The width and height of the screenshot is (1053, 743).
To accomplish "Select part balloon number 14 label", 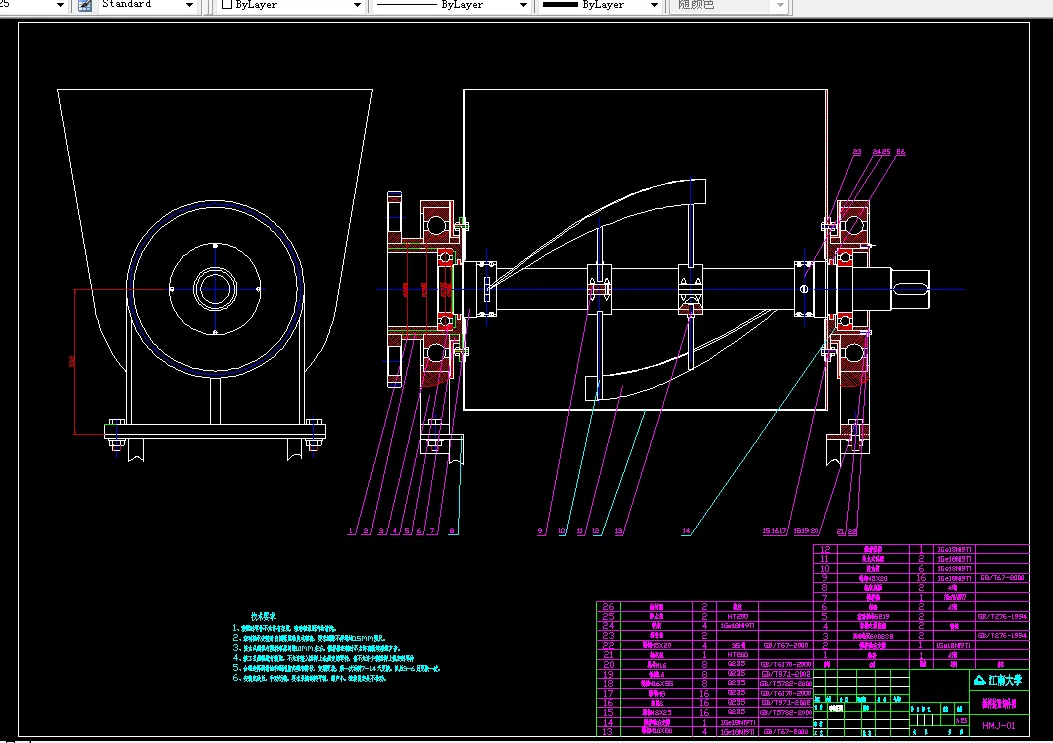I will (x=686, y=531).
